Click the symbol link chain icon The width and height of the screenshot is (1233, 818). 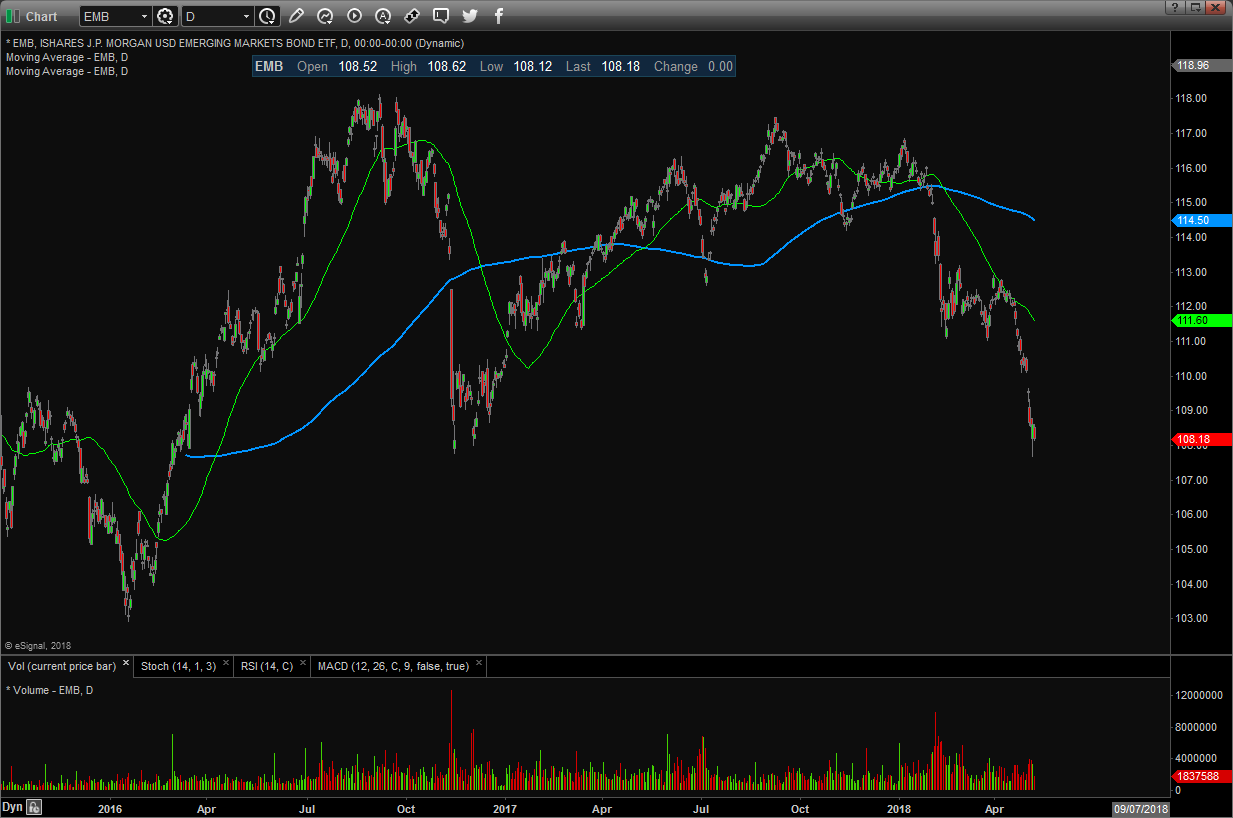[x=412, y=16]
